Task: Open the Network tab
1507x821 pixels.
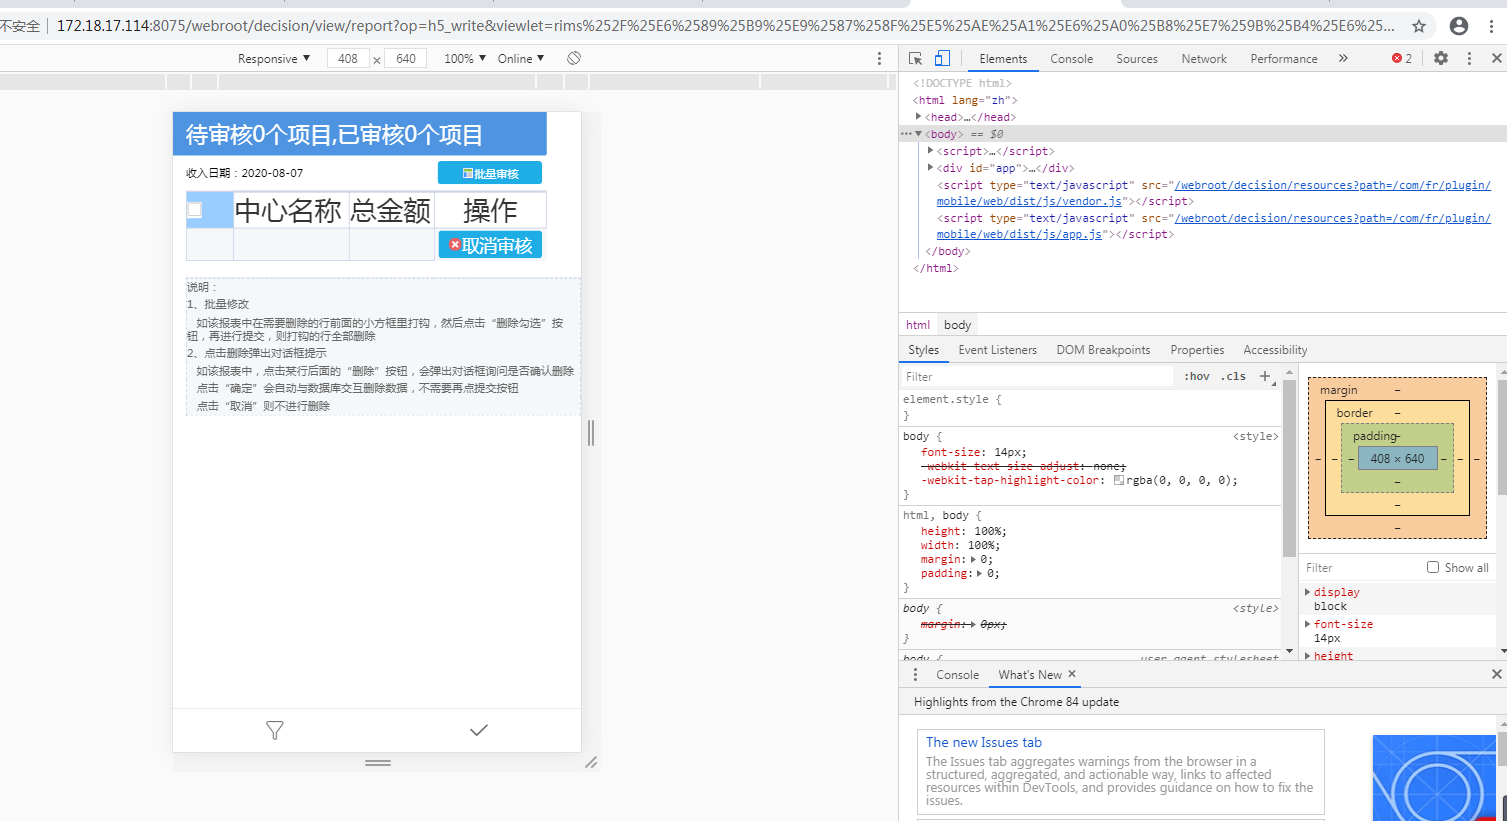Action: click(1204, 59)
